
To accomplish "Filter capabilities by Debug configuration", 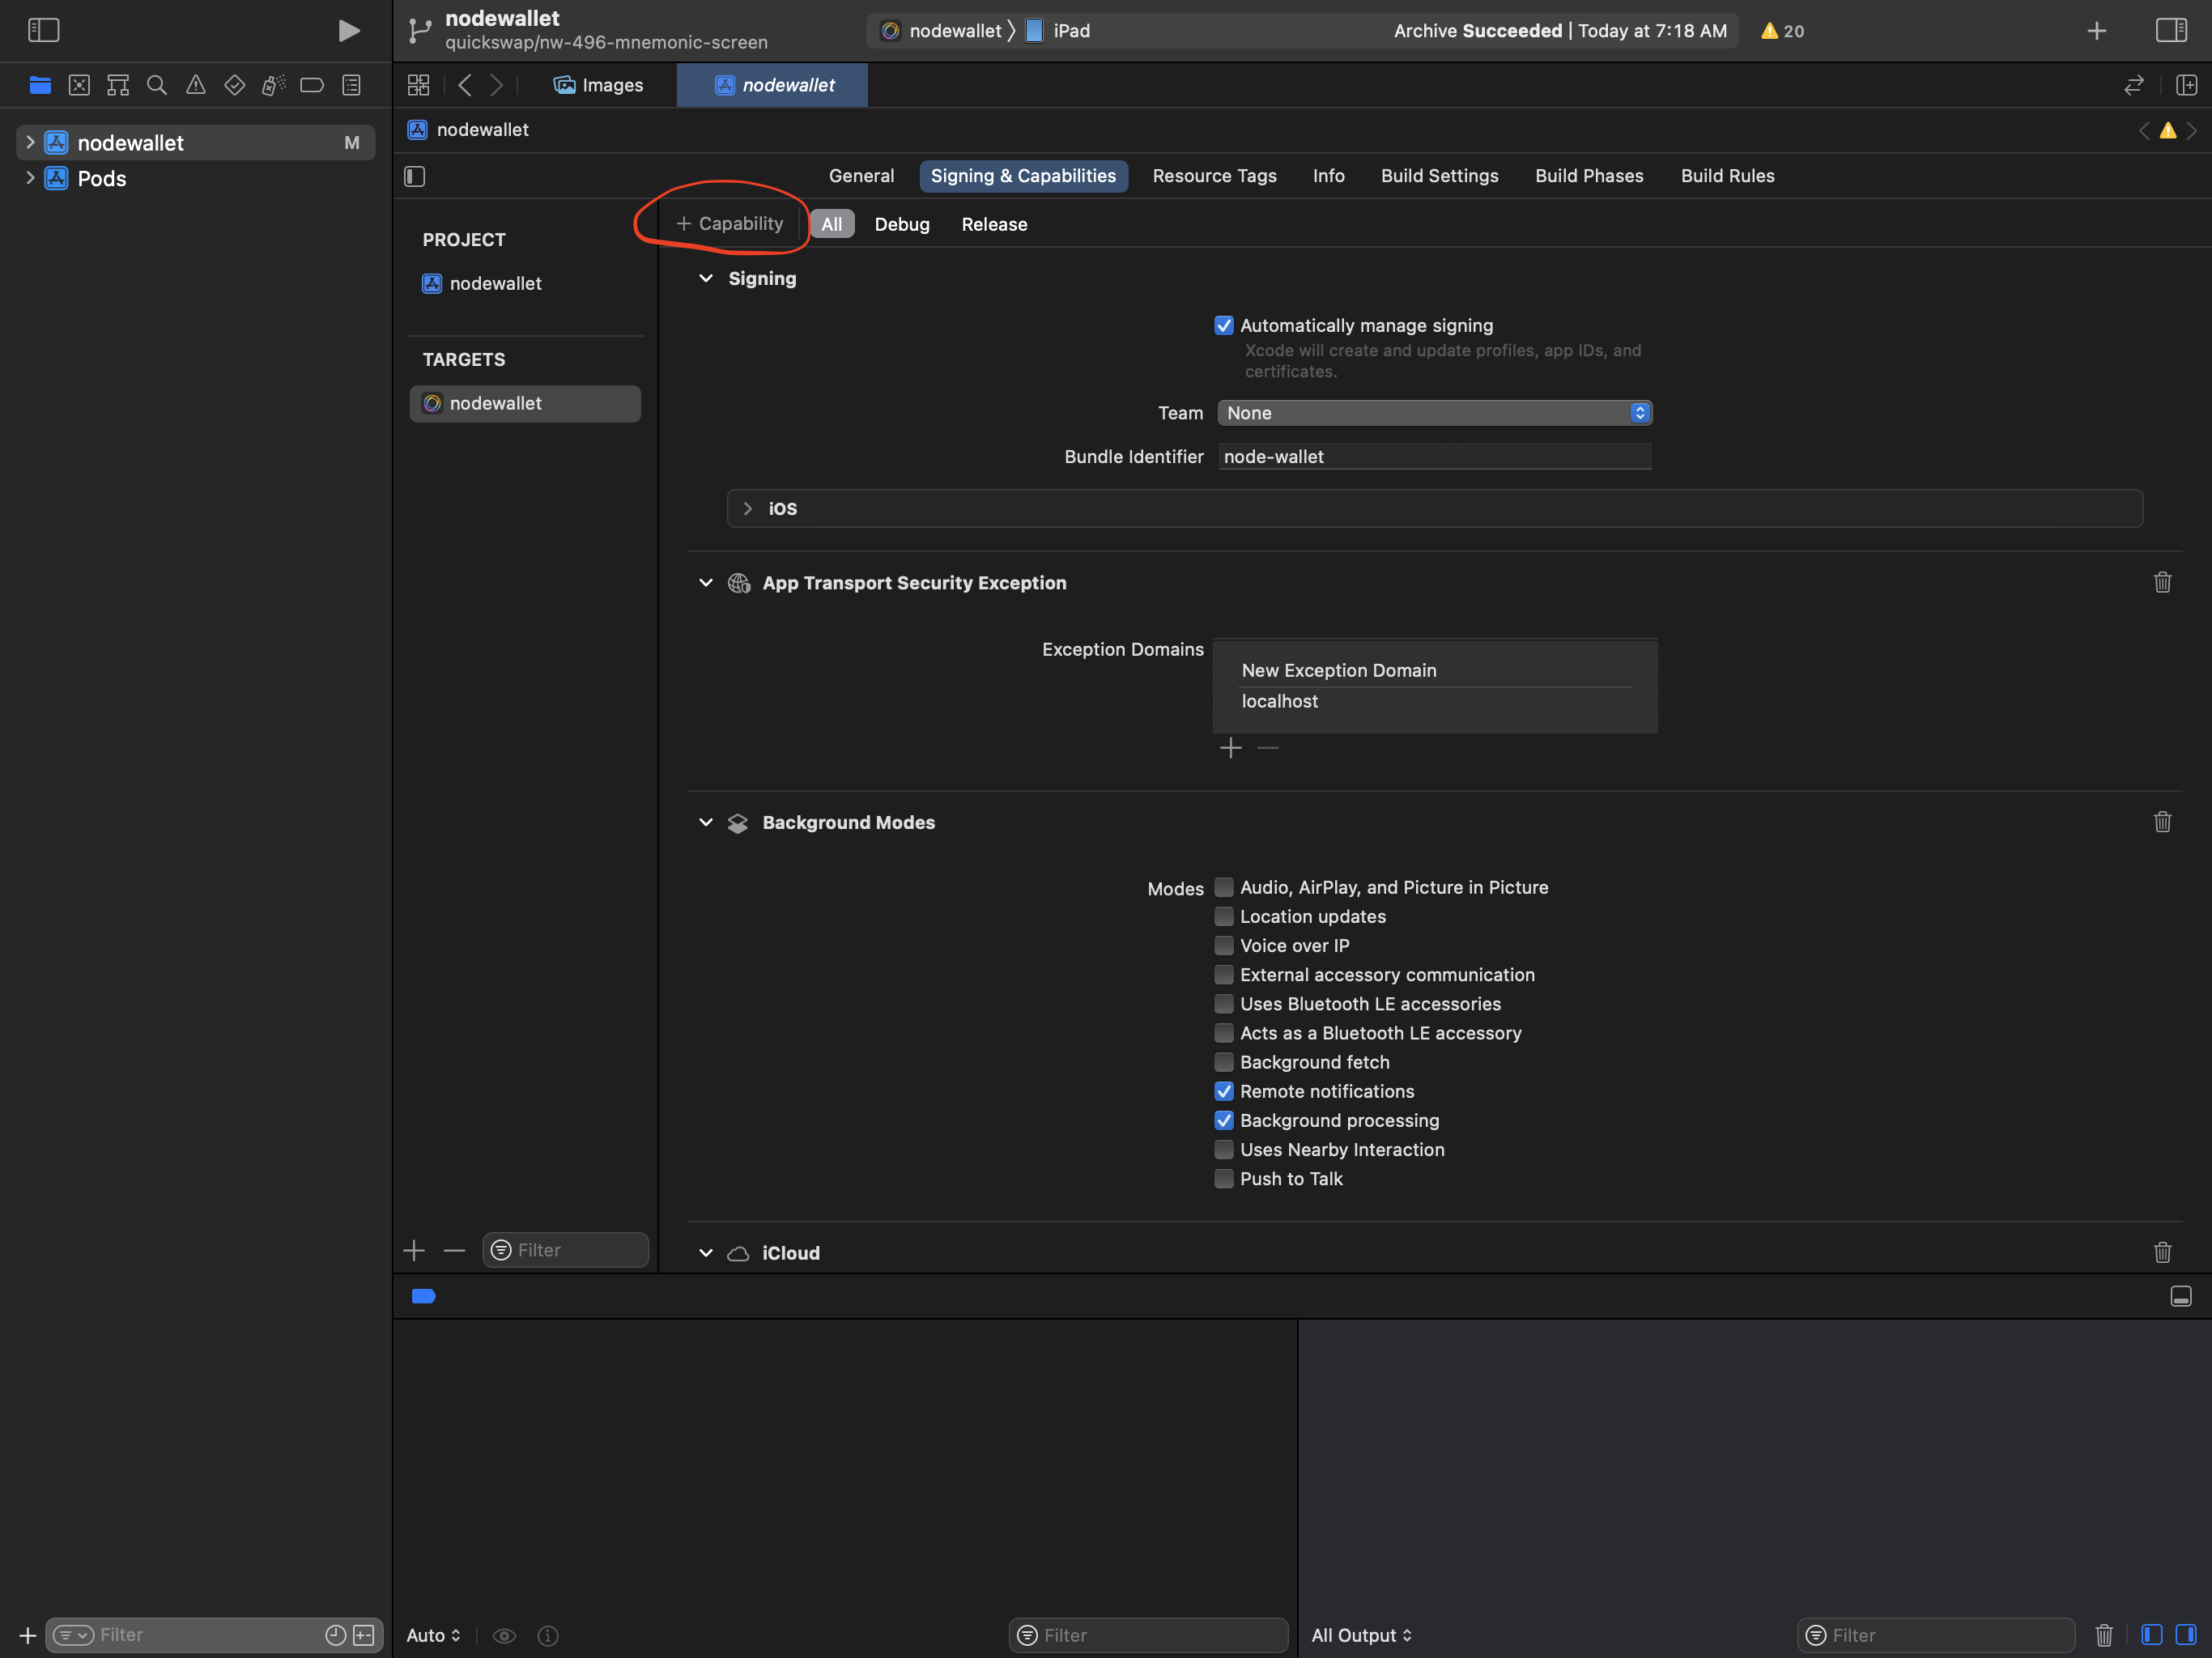I will click(902, 224).
